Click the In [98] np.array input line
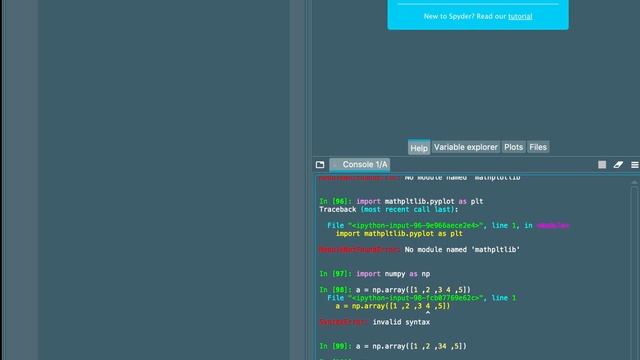The width and height of the screenshot is (640, 360). (x=395, y=290)
